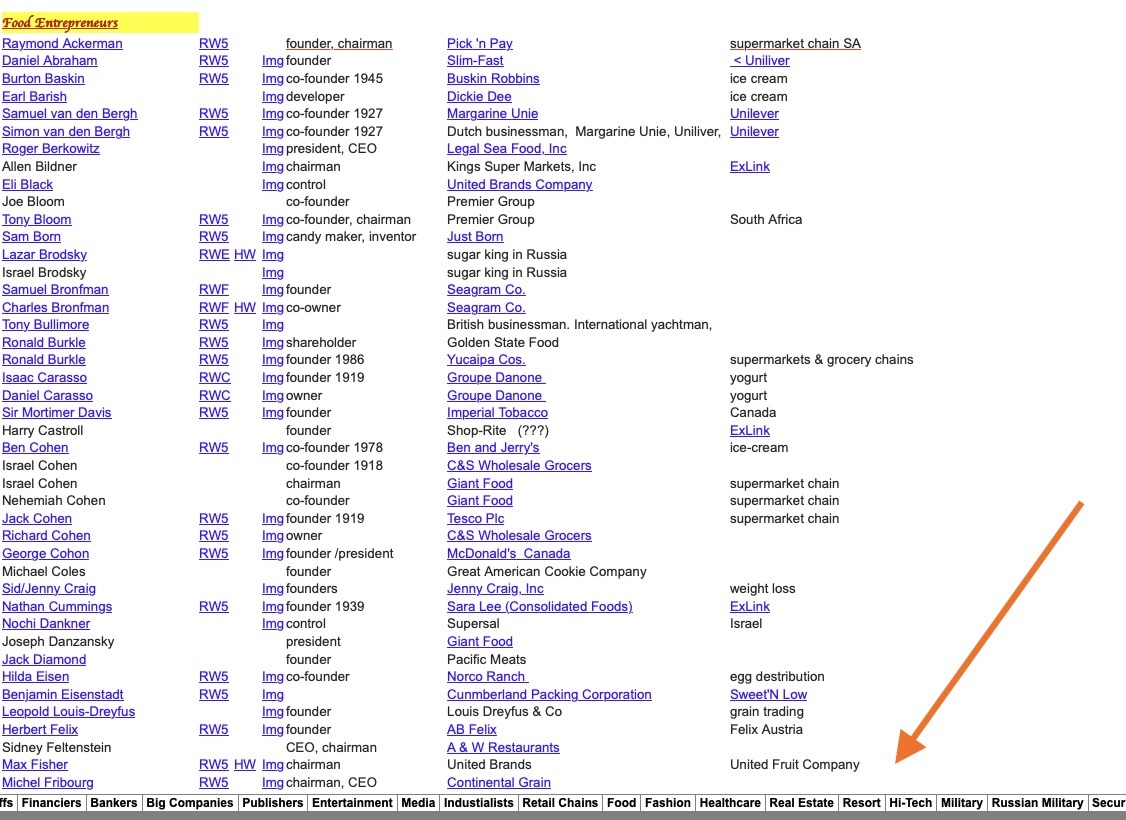Click RWC link beside Isaac Carasso
The height and width of the screenshot is (820, 1126).
pos(215,378)
